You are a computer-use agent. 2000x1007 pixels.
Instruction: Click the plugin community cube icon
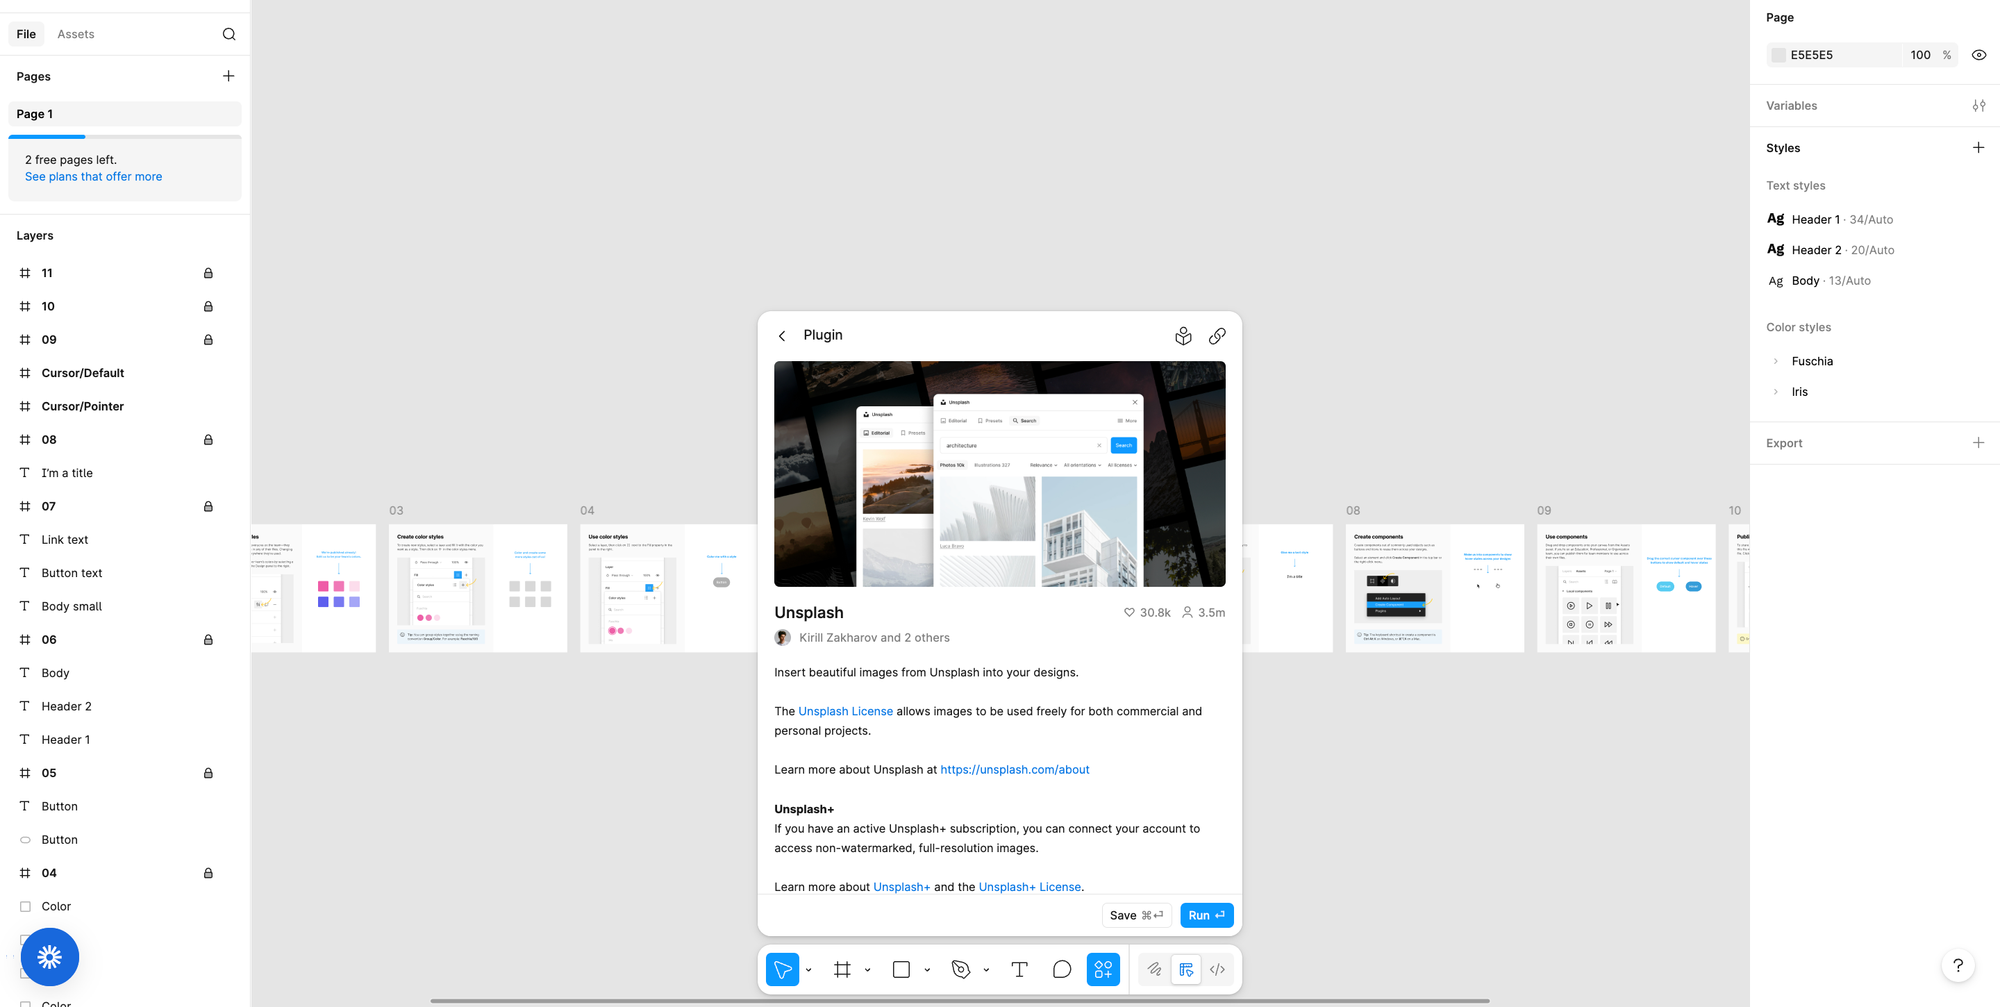[1183, 336]
